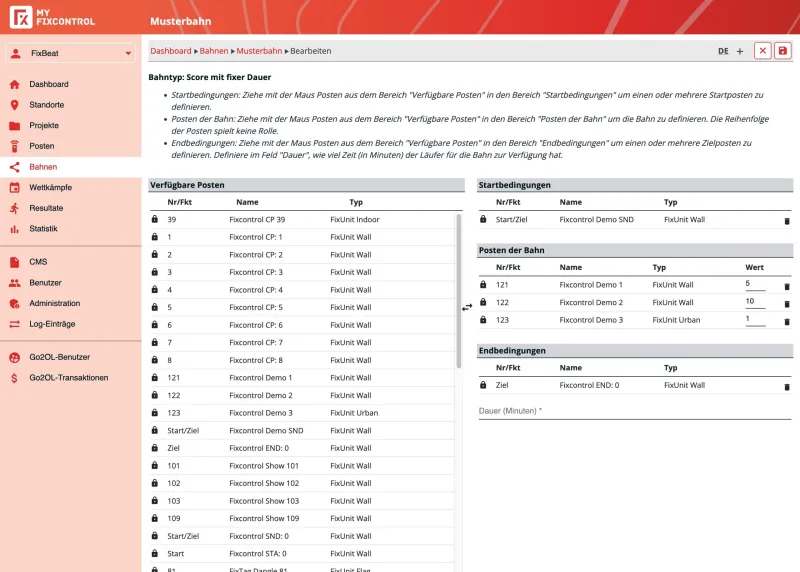Click the lock icon of Fixcontrol STA: 0
This screenshot has height=572, width=800.
pyautogui.click(x=155, y=553)
